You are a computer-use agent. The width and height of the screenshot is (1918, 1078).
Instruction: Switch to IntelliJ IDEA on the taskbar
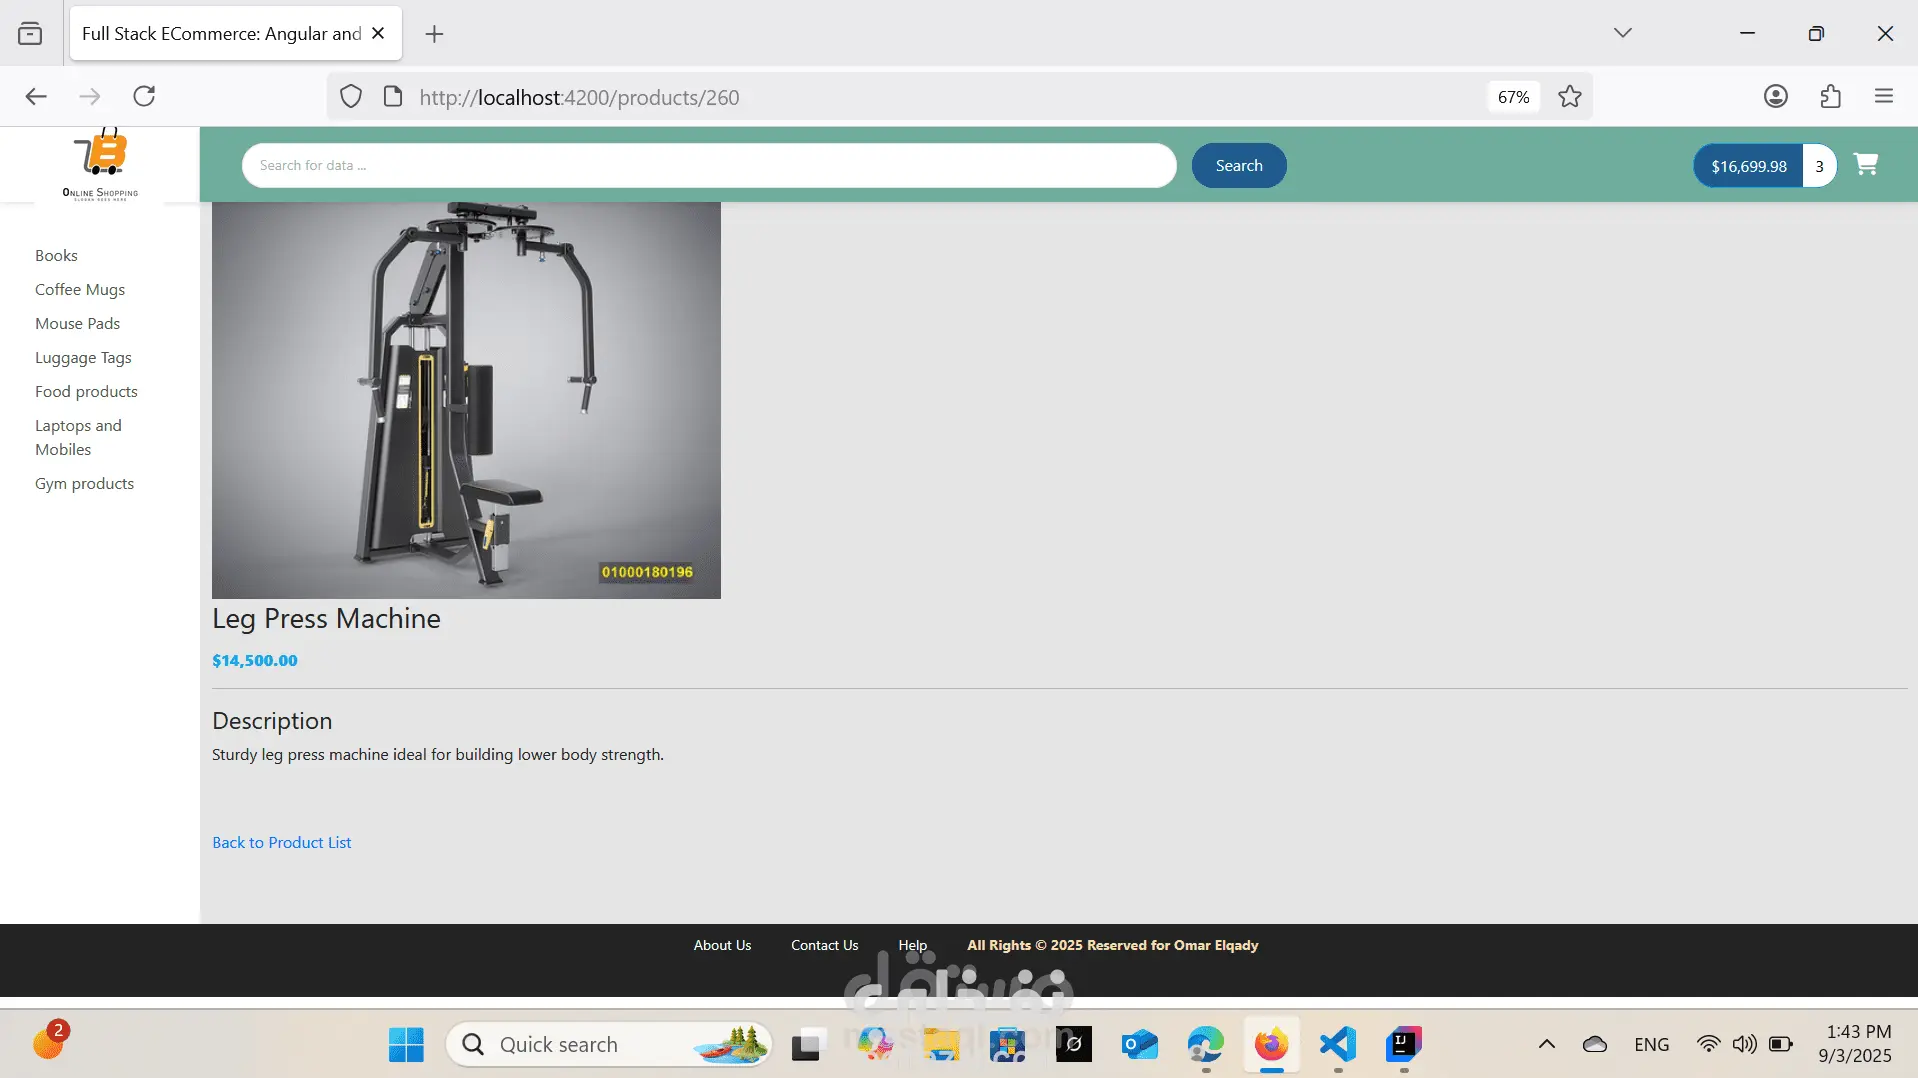pos(1404,1045)
